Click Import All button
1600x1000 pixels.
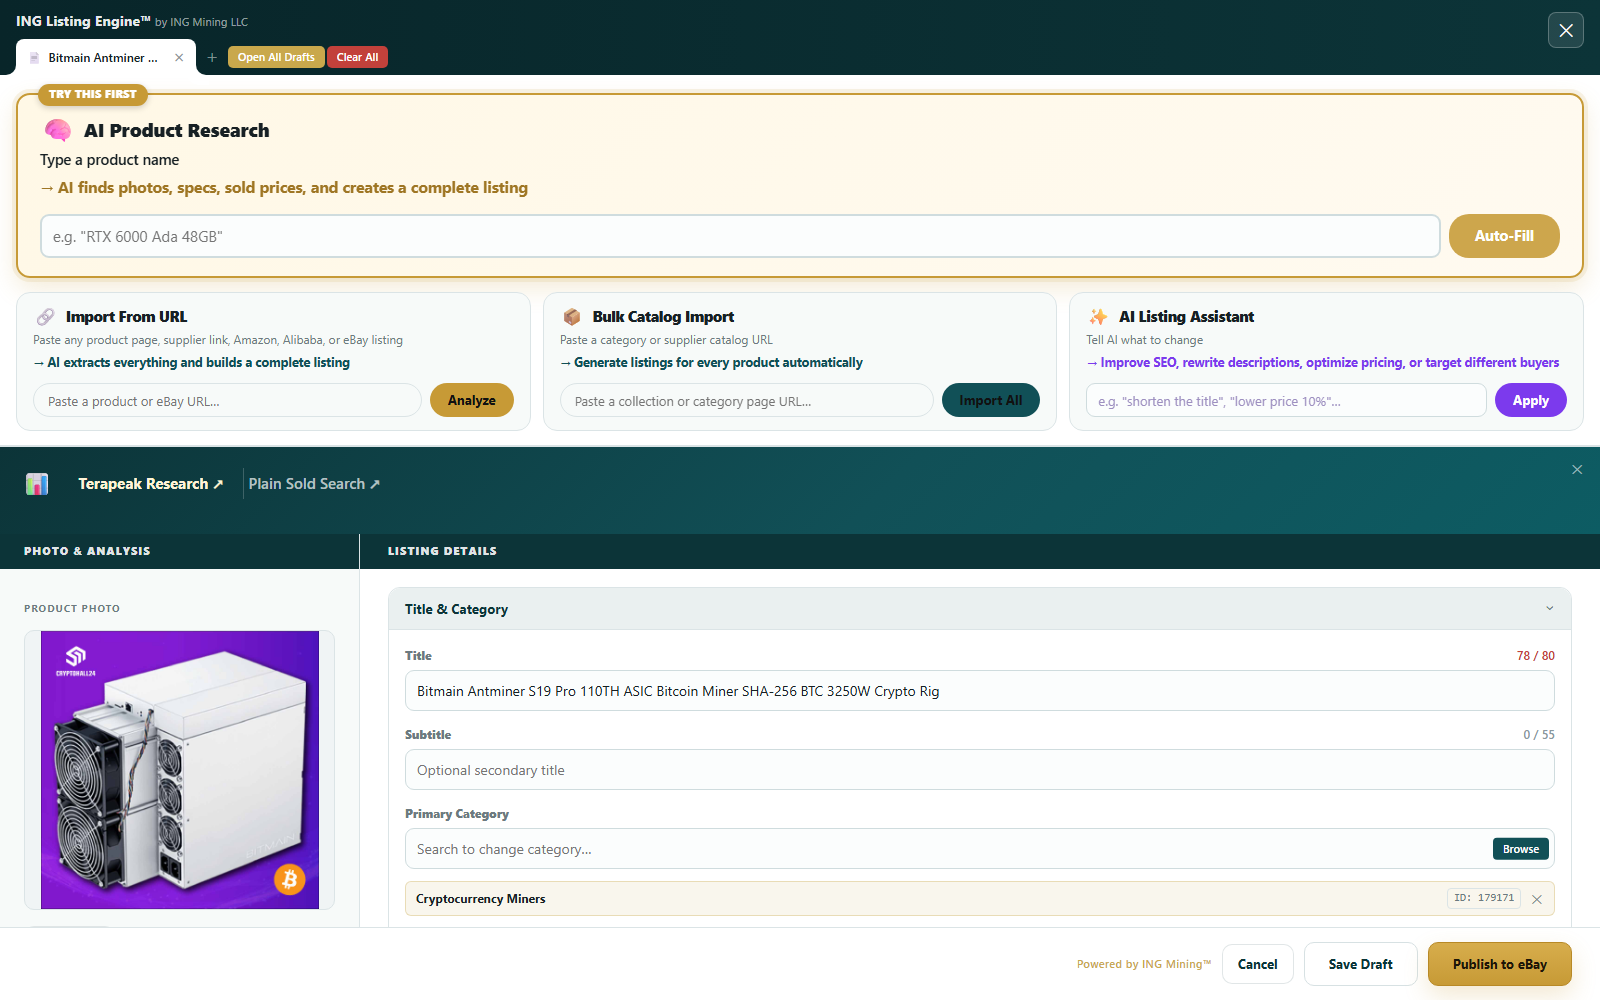pos(990,400)
